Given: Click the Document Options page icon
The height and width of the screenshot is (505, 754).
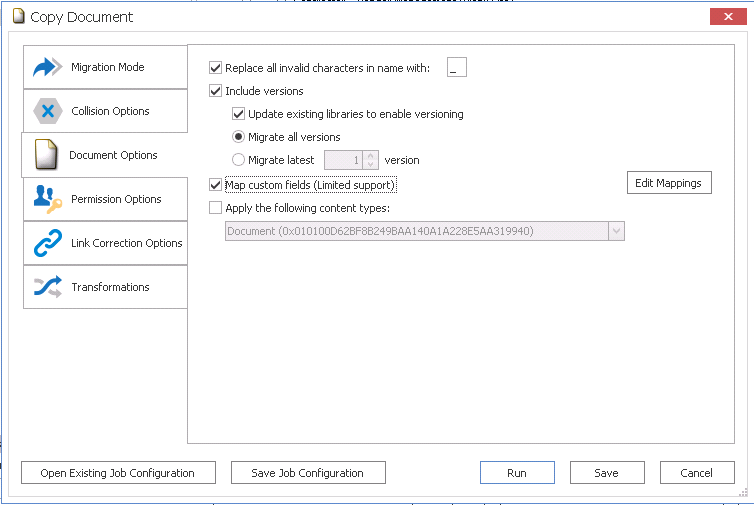Looking at the screenshot, I should pyautogui.click(x=47, y=155).
